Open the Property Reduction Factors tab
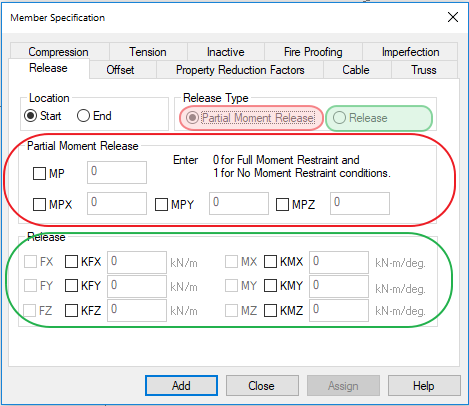The image size is (469, 406). (240, 70)
